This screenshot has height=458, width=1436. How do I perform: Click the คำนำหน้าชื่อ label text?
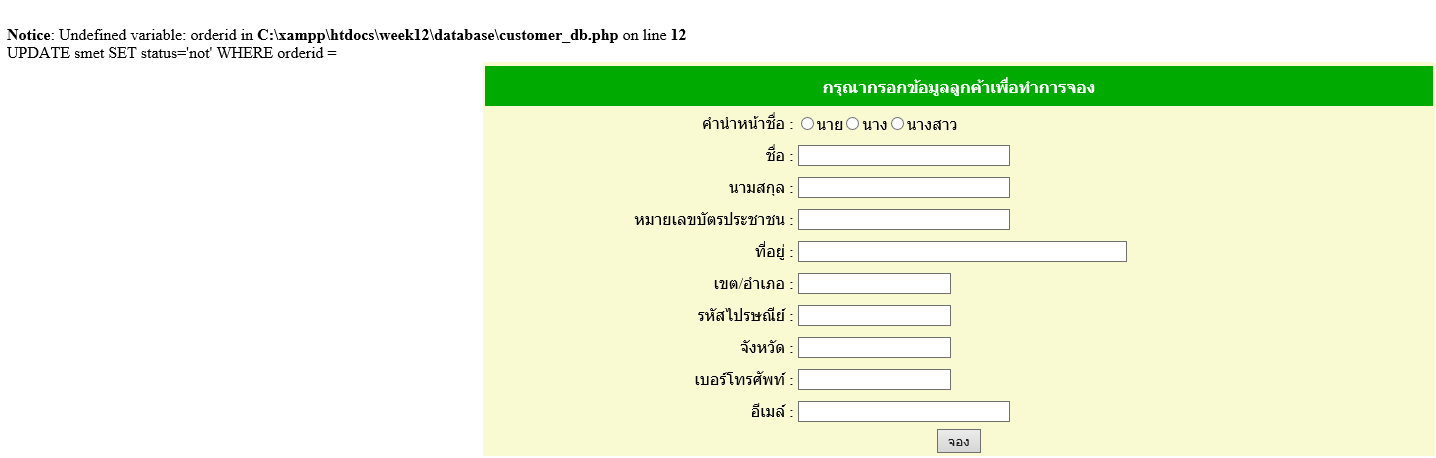(746, 125)
